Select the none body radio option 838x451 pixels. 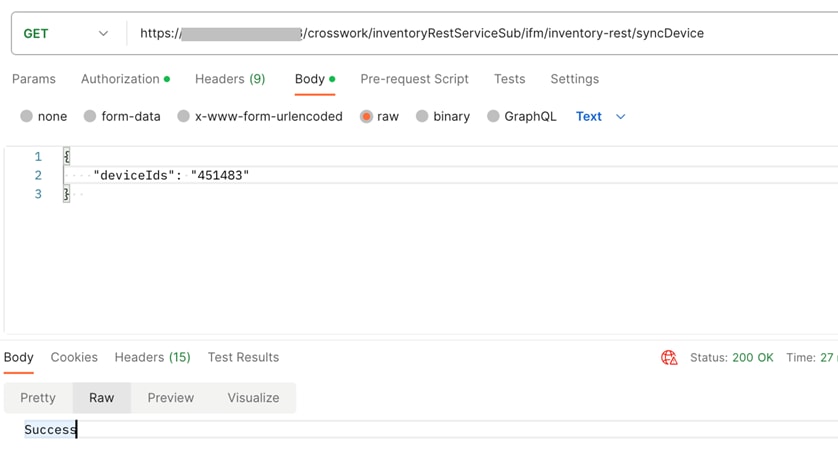[x=27, y=117]
